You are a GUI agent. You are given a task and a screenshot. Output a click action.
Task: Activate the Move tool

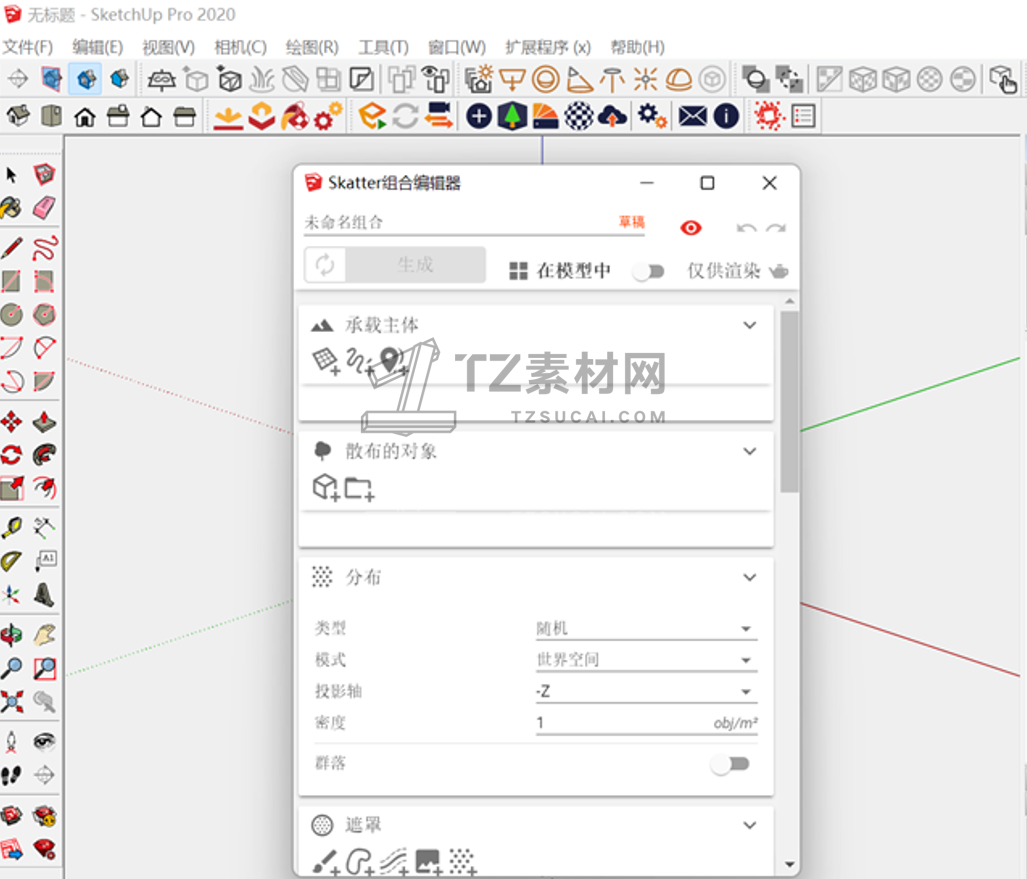12,422
